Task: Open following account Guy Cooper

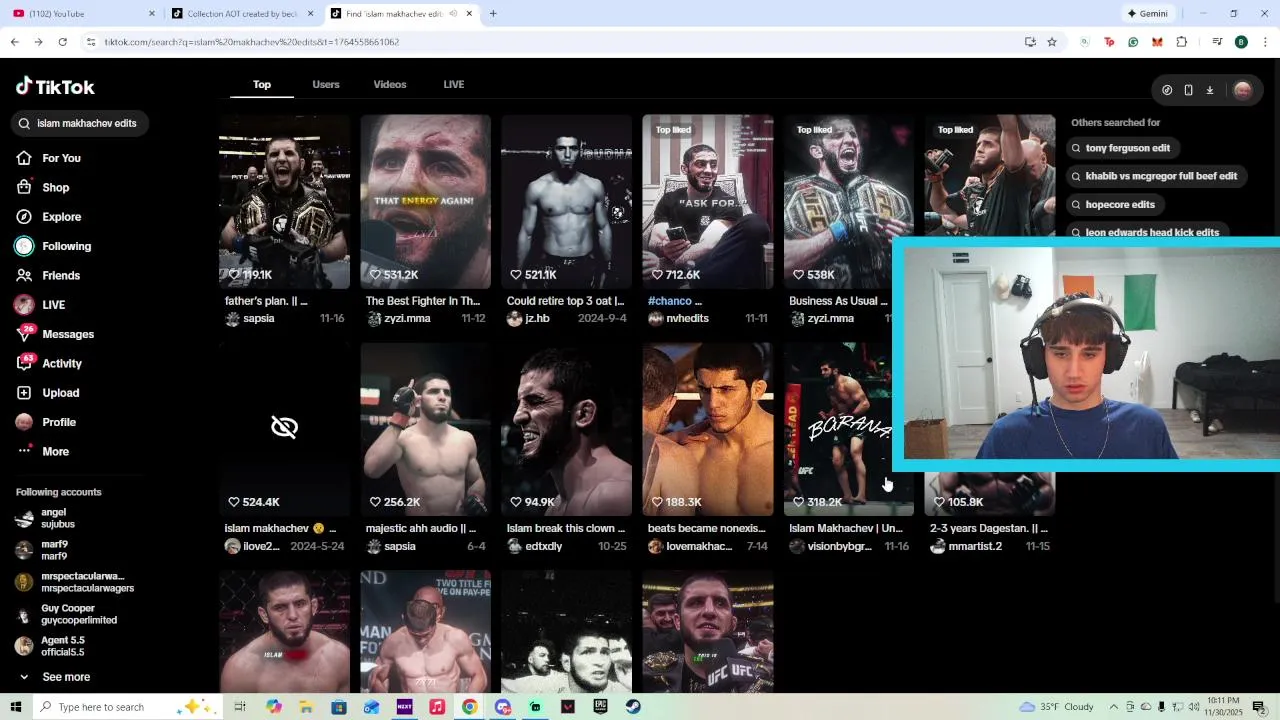Action: [66, 614]
